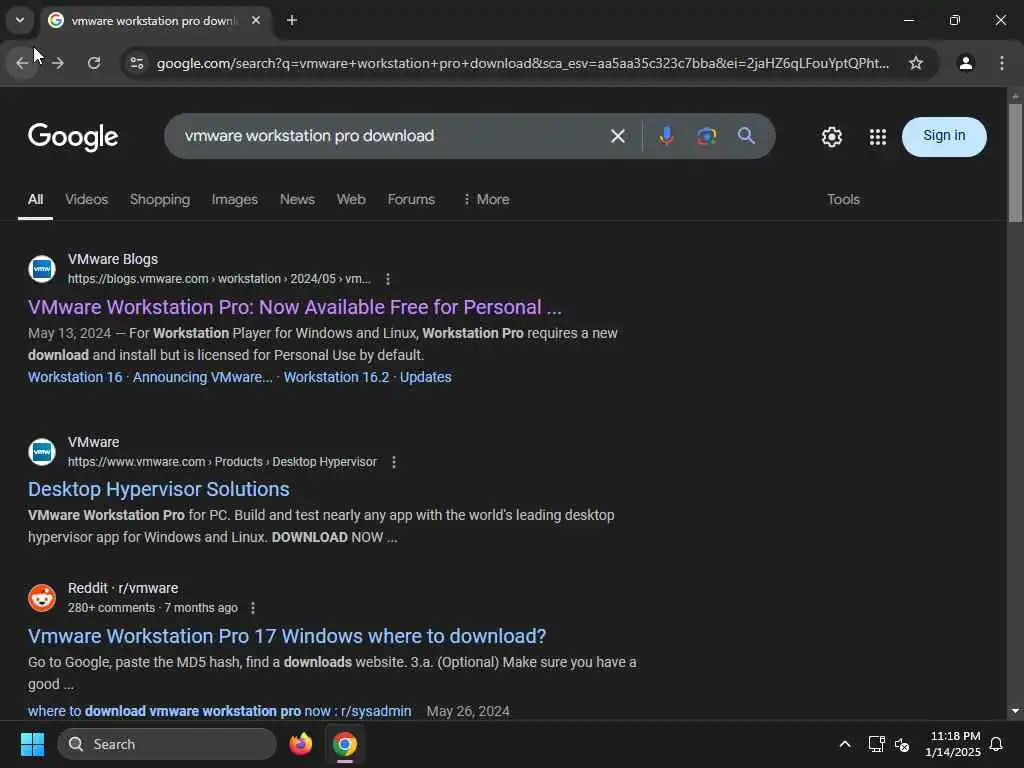Open options for Reddit result
The height and width of the screenshot is (768, 1024).
[x=253, y=608]
